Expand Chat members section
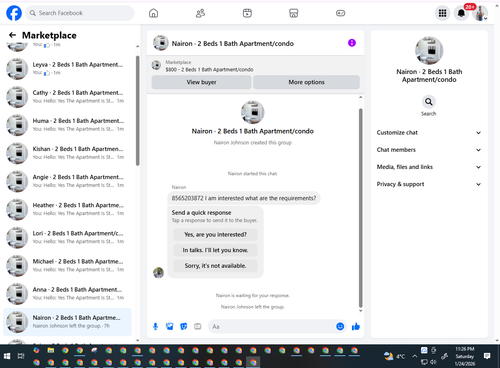The width and height of the screenshot is (500, 368). (429, 150)
